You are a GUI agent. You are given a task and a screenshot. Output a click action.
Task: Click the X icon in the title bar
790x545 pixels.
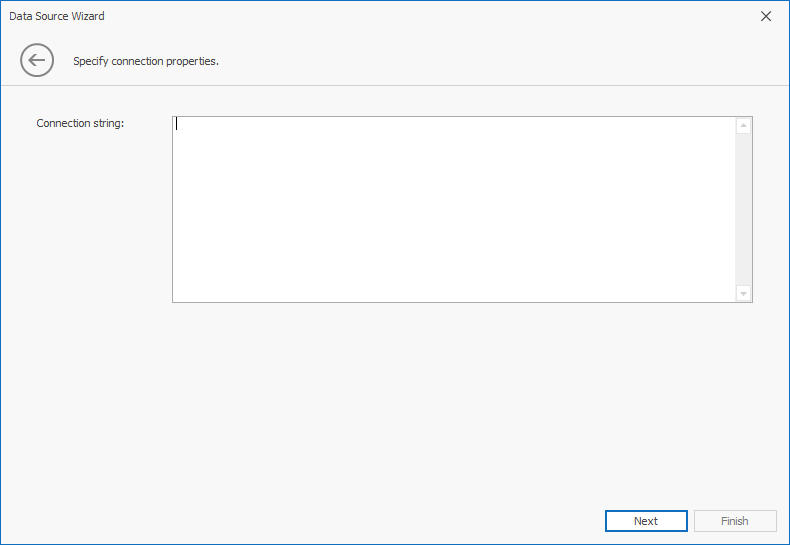coord(766,16)
